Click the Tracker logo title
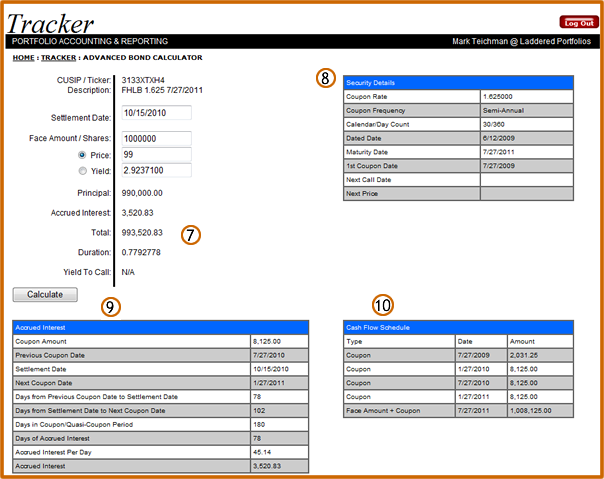 coord(50,24)
